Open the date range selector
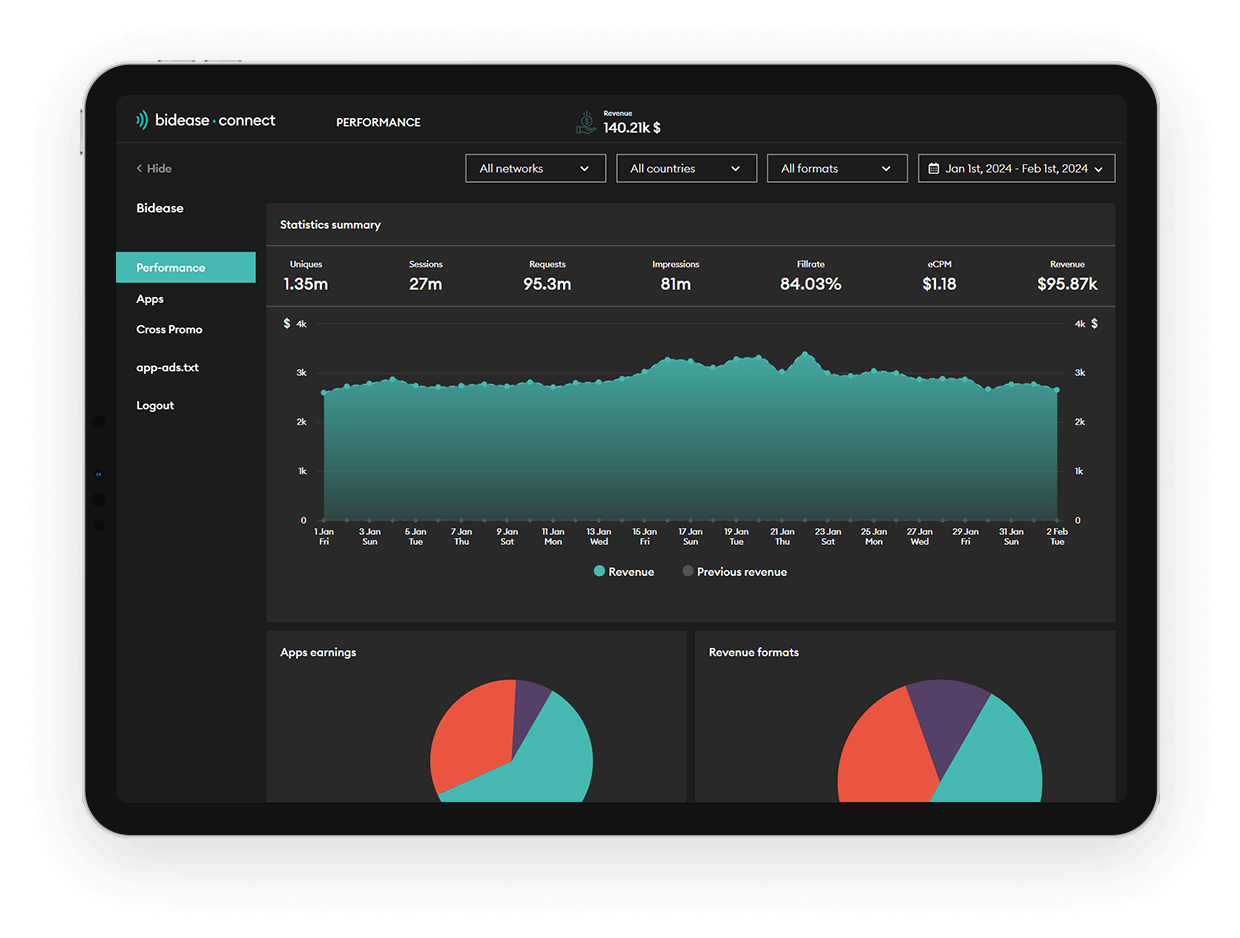Screen dimensions: 1240x938 click(1016, 169)
